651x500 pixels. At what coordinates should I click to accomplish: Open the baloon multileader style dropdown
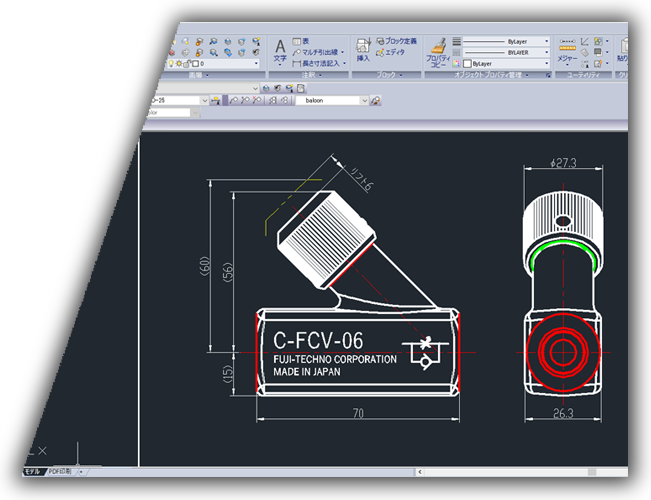click(364, 100)
